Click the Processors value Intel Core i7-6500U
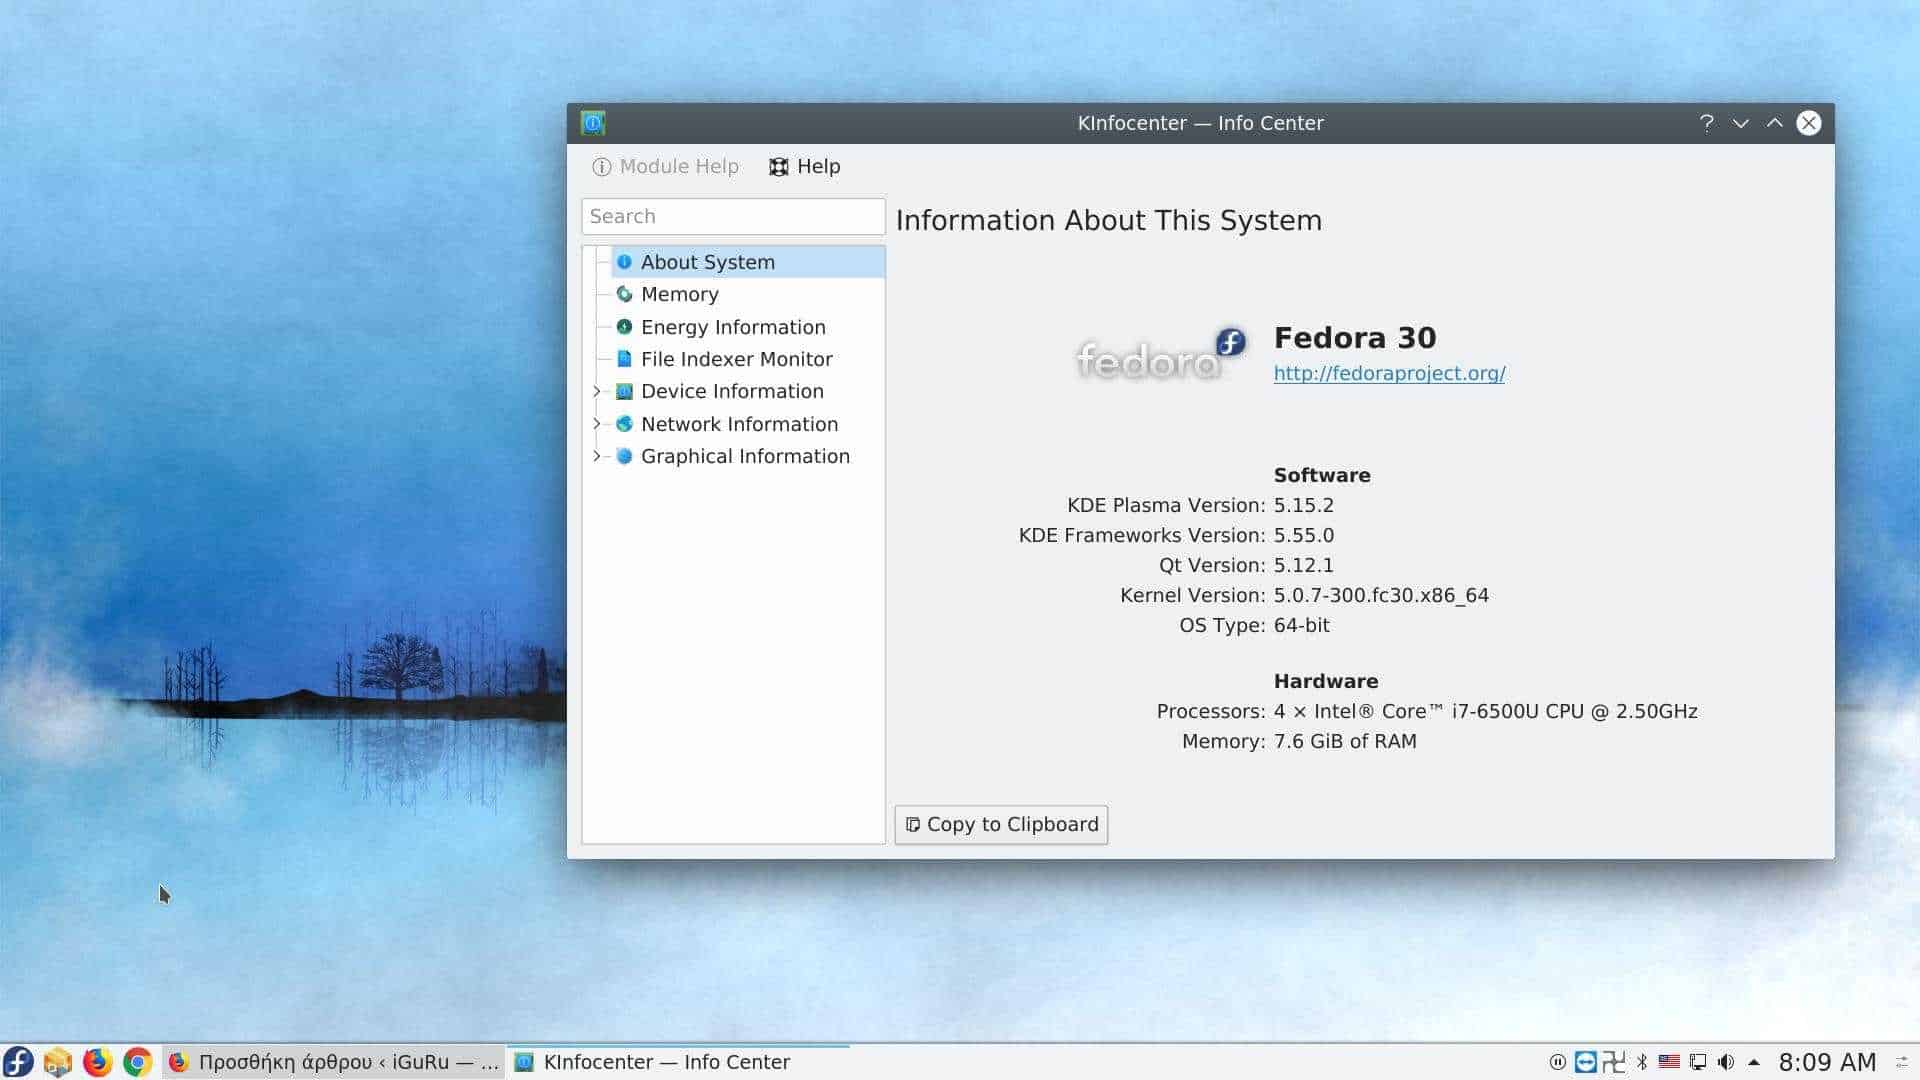 (x=1485, y=712)
